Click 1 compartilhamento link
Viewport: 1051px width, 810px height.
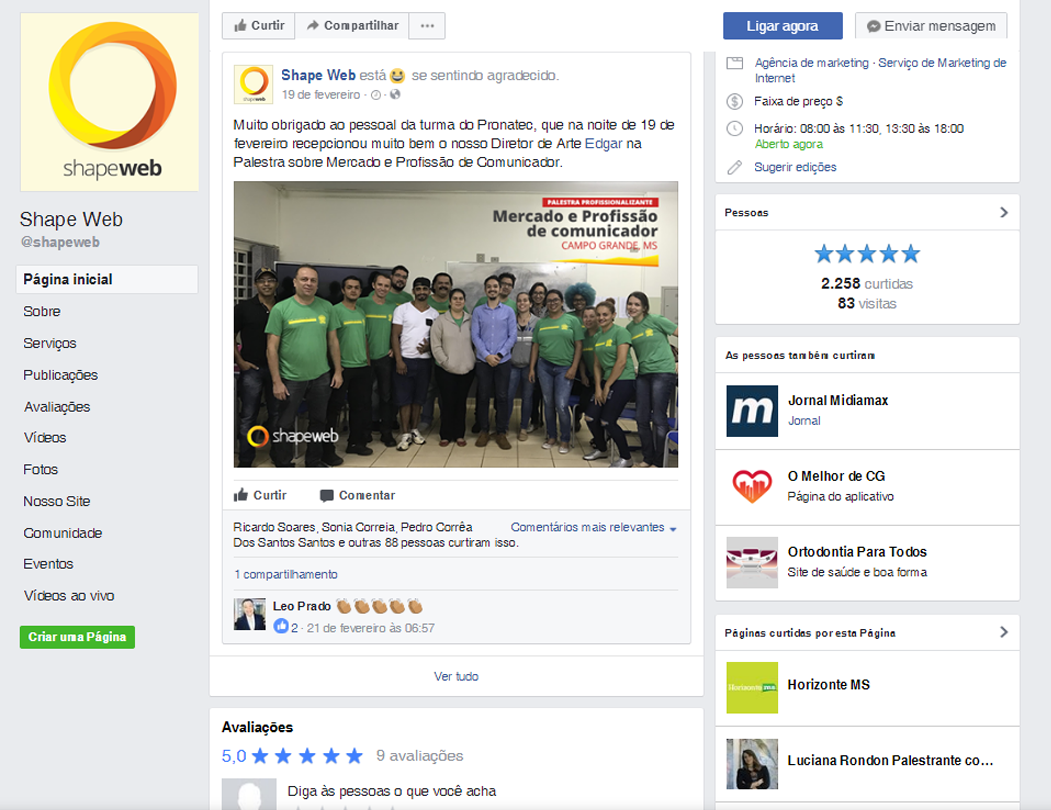pos(286,574)
